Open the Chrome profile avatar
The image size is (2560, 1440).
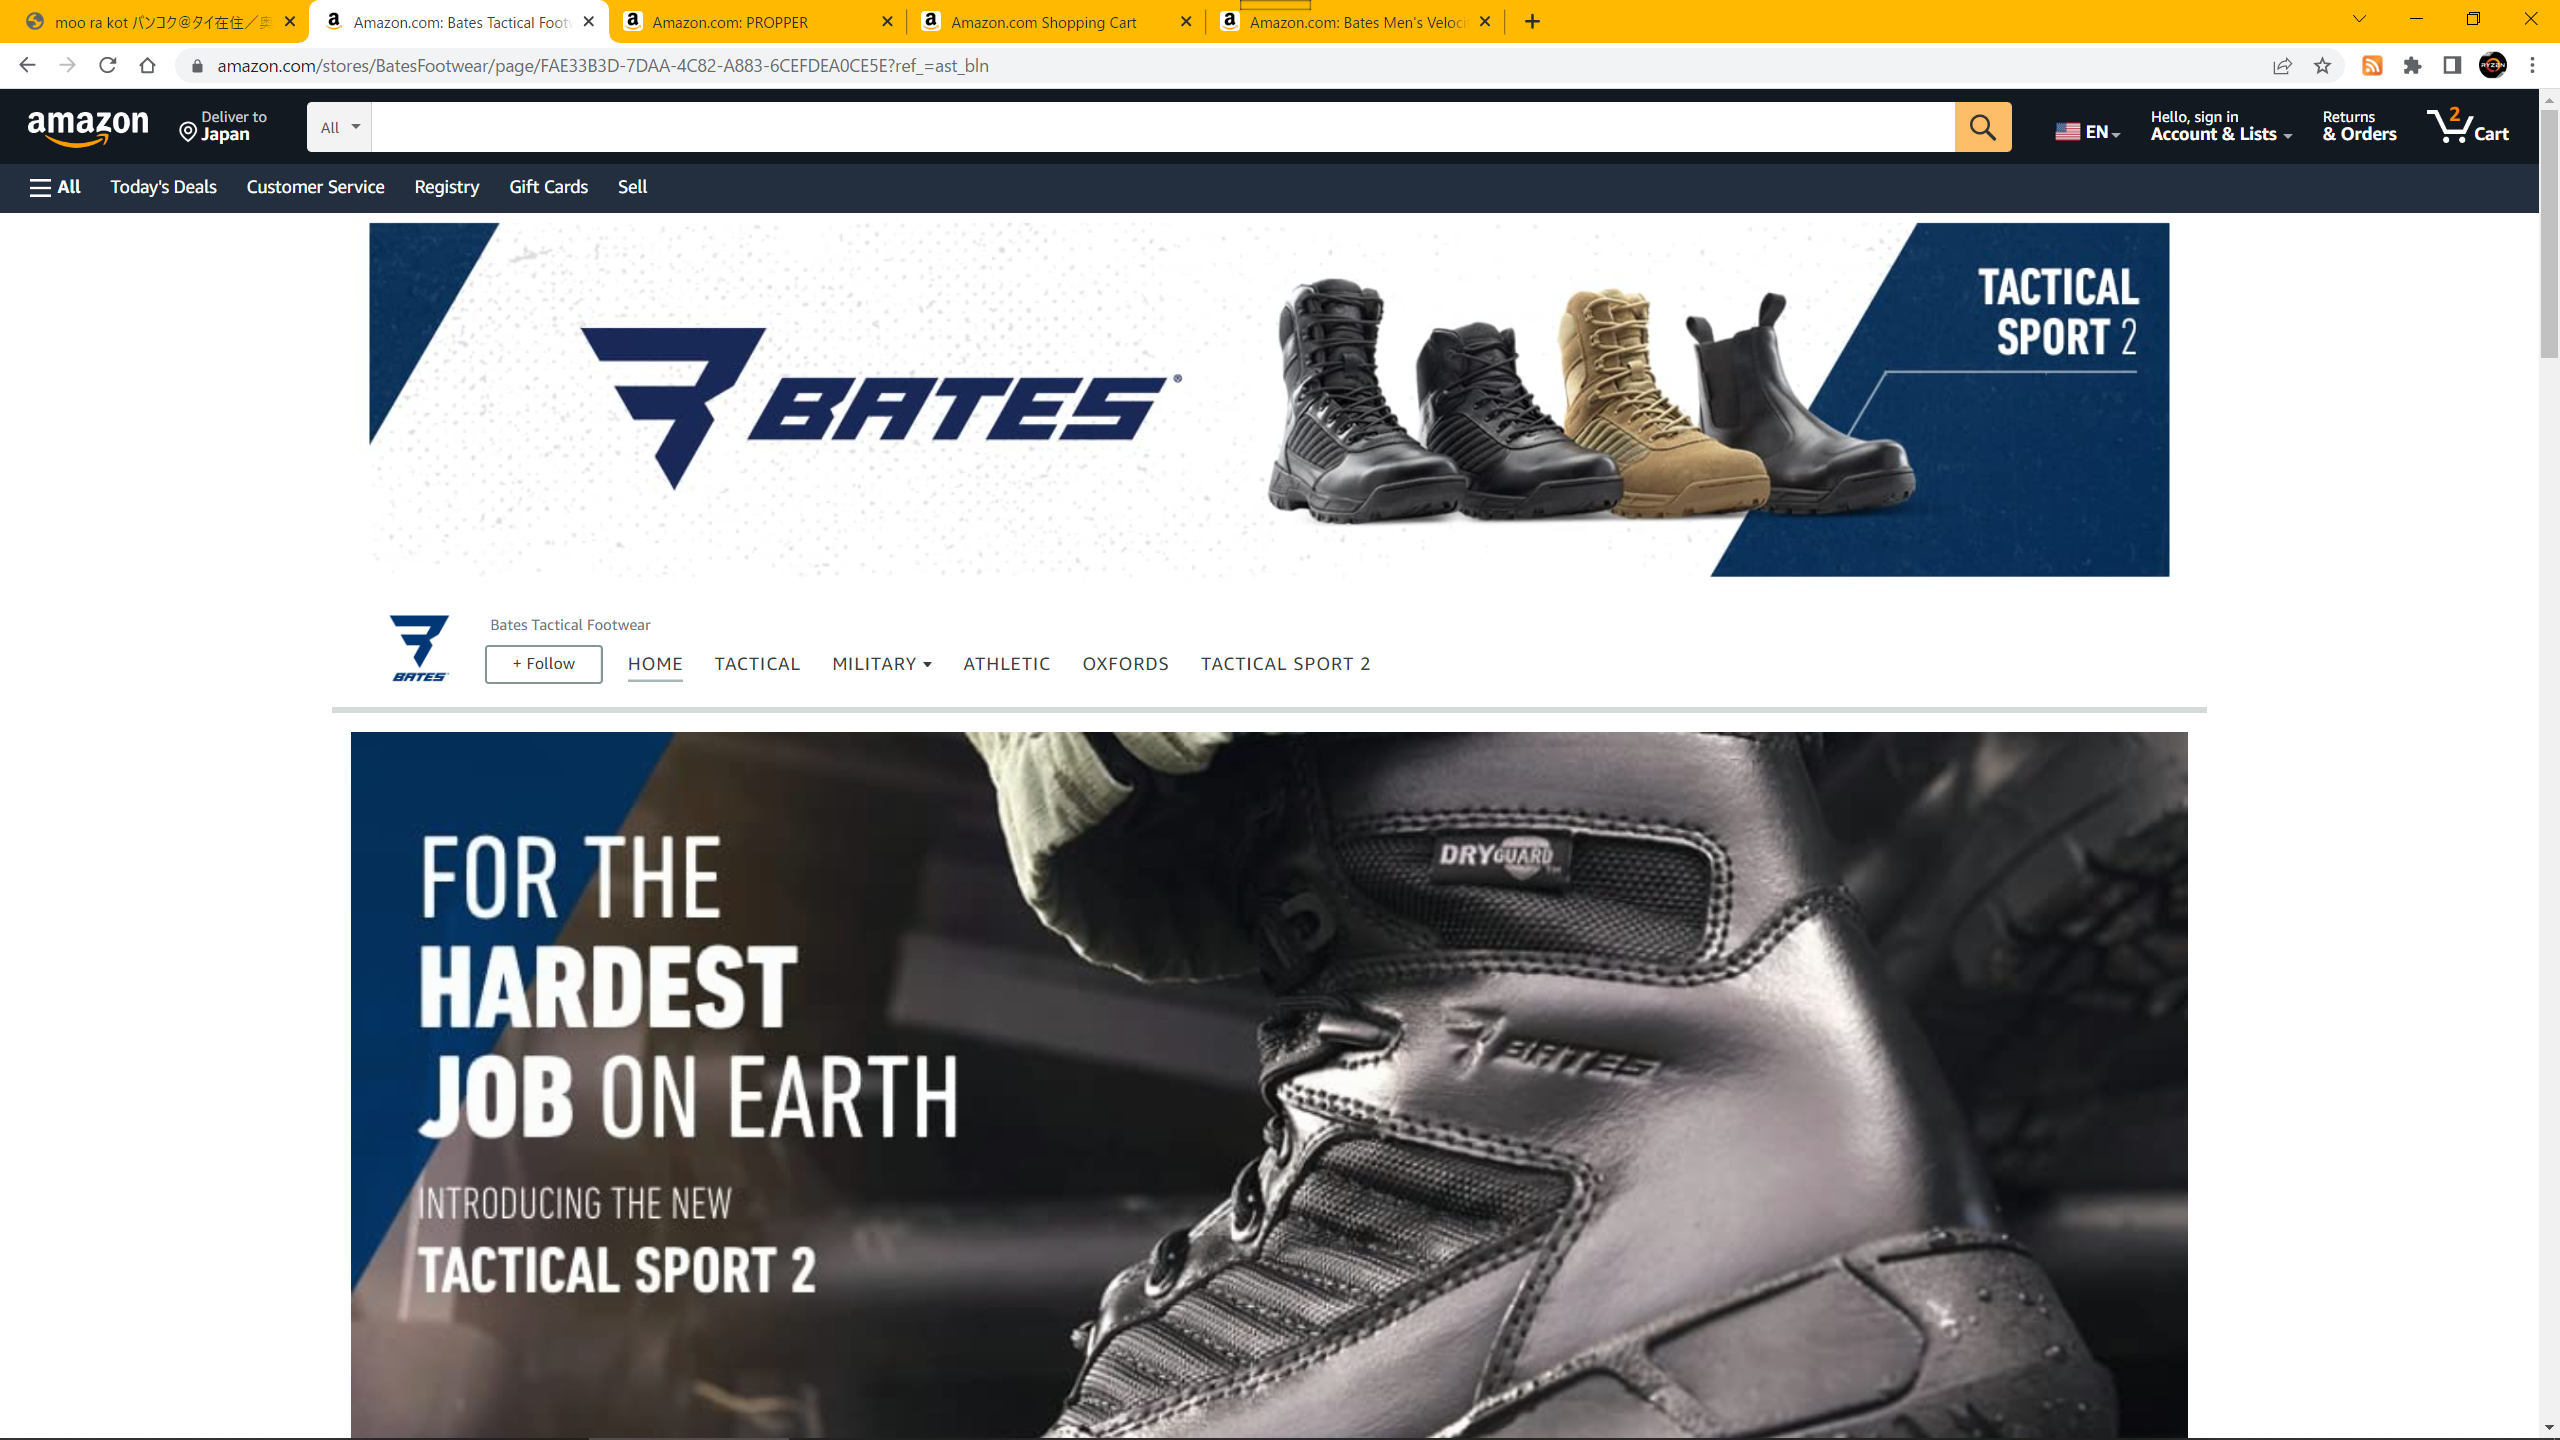tap(2493, 66)
